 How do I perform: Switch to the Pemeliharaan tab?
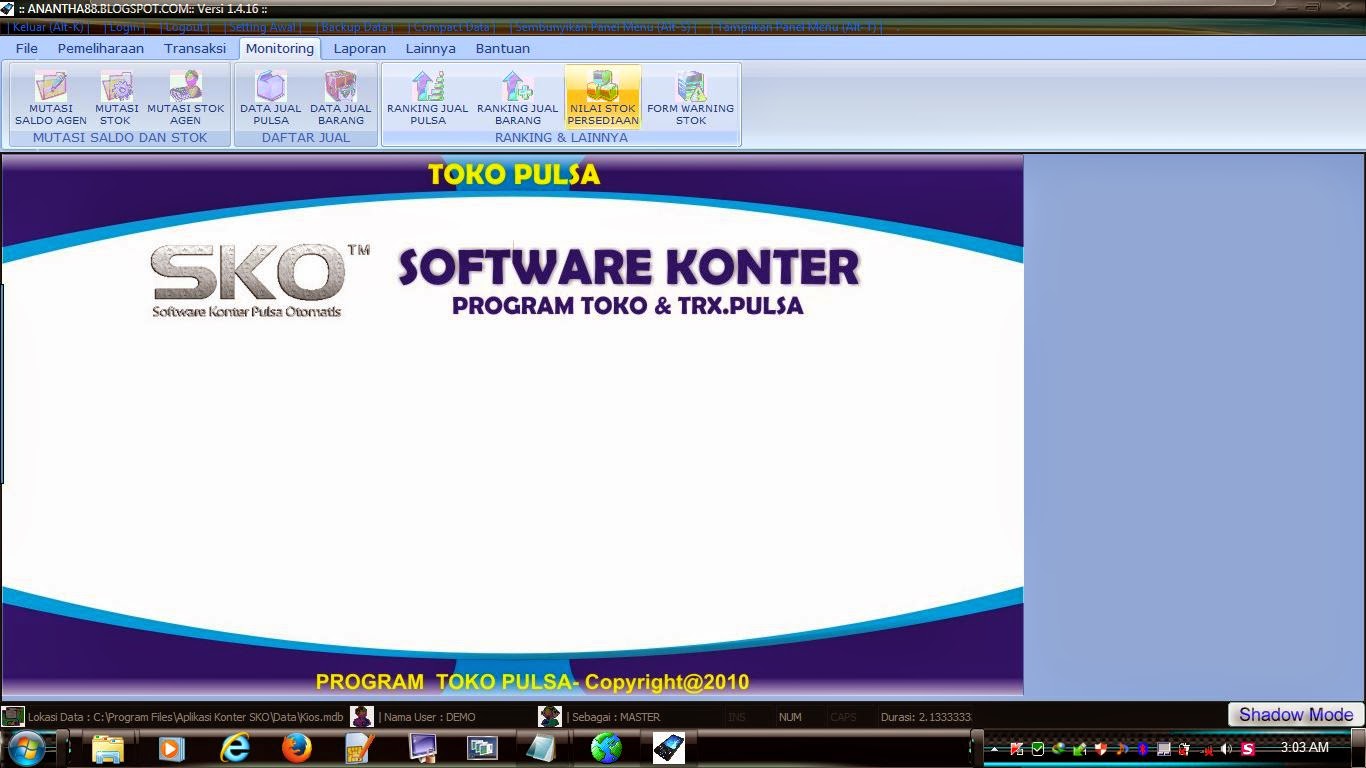(x=101, y=48)
